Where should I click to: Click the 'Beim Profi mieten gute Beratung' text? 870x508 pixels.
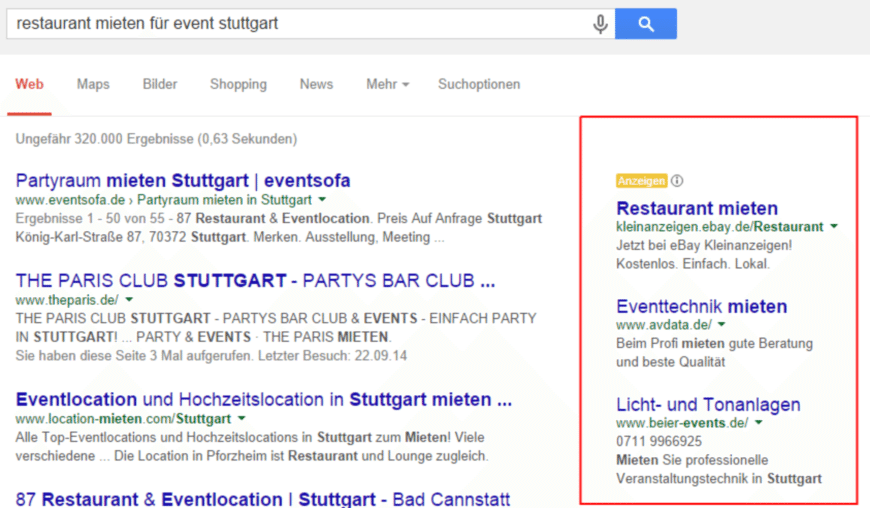pyautogui.click(x=715, y=343)
